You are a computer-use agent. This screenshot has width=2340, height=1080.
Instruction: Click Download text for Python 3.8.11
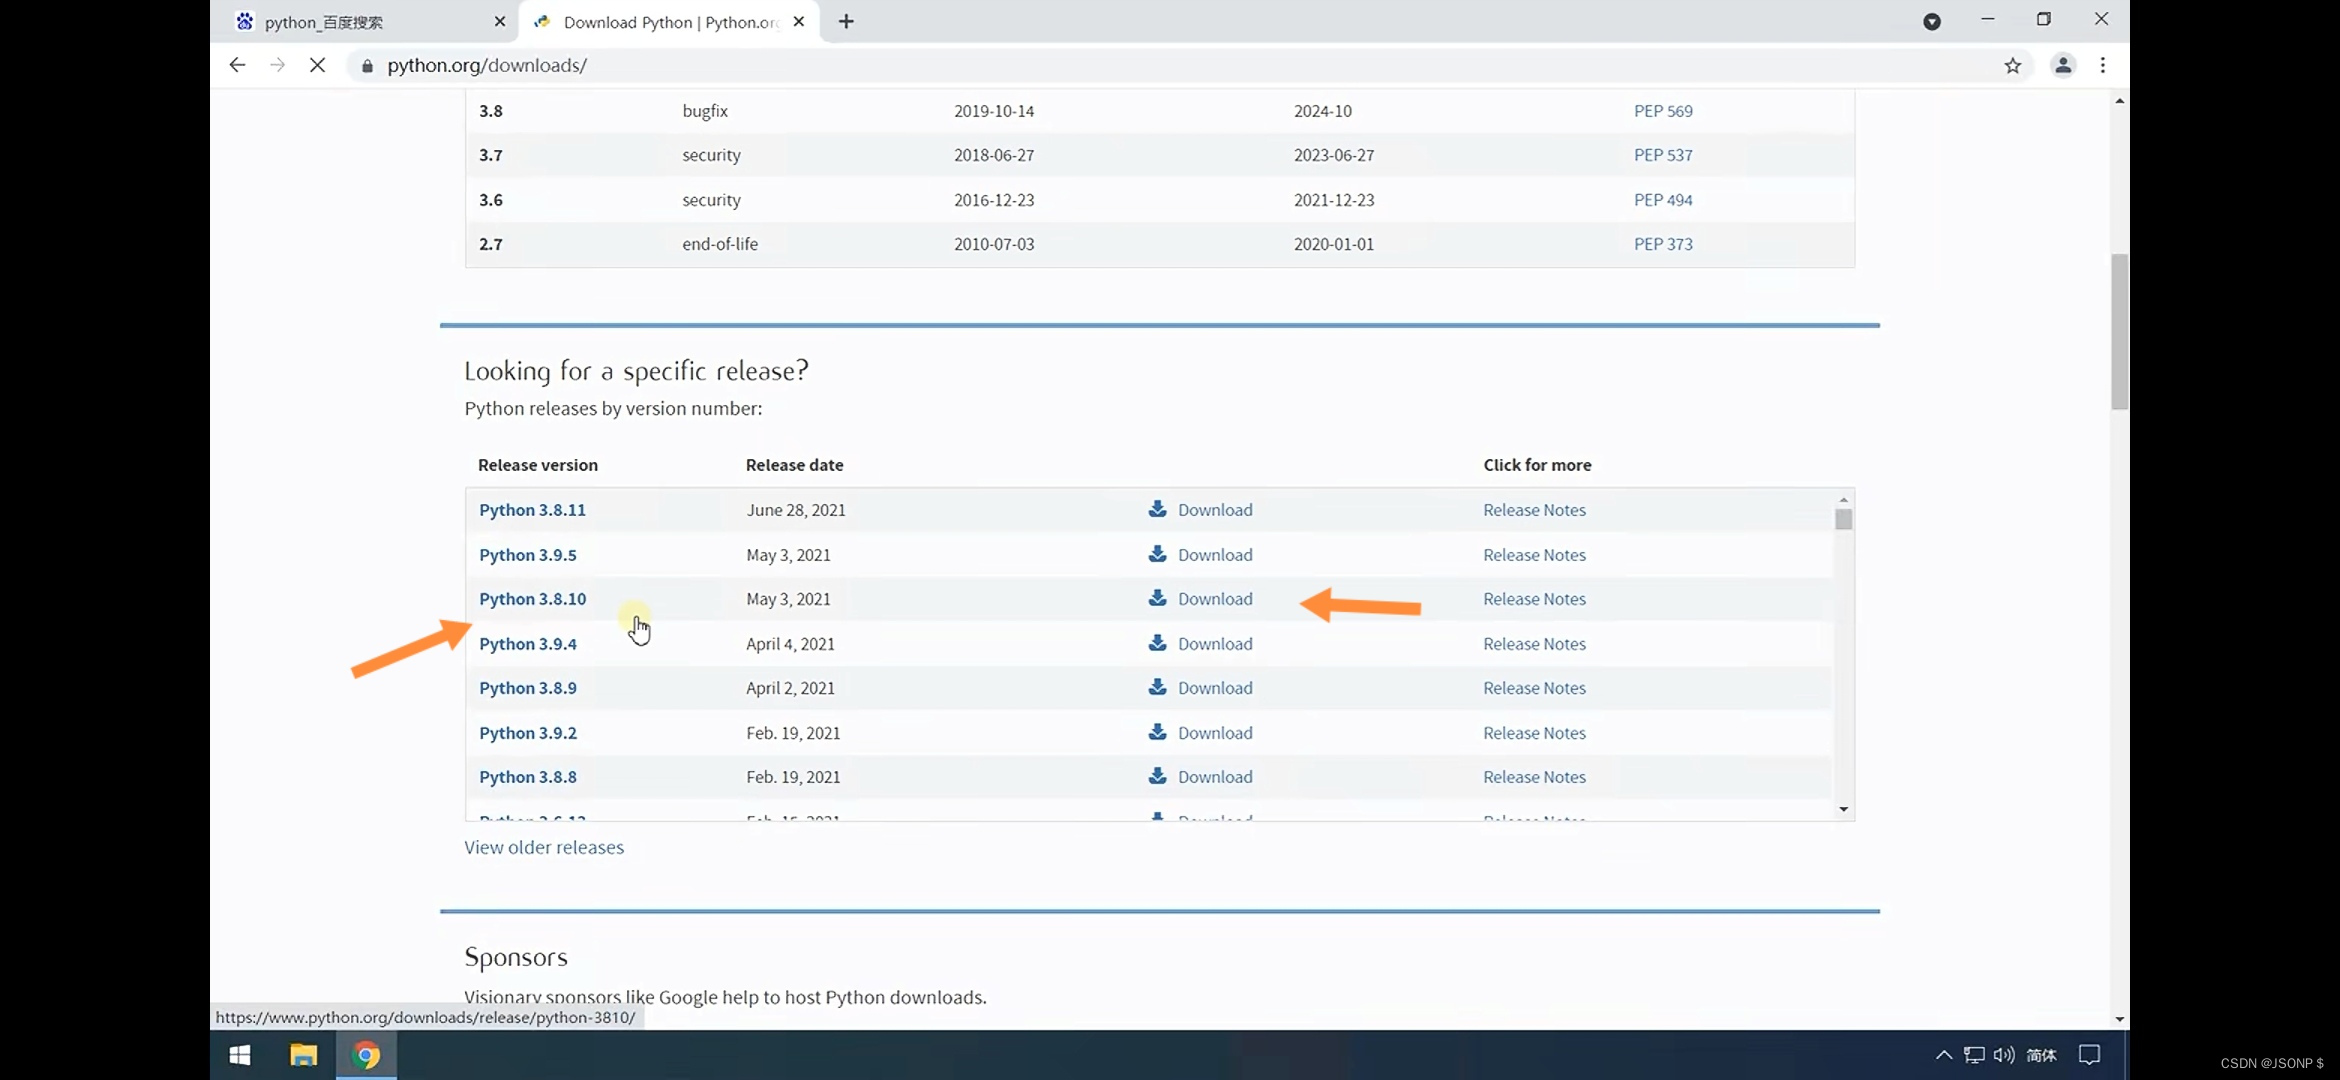click(1215, 510)
